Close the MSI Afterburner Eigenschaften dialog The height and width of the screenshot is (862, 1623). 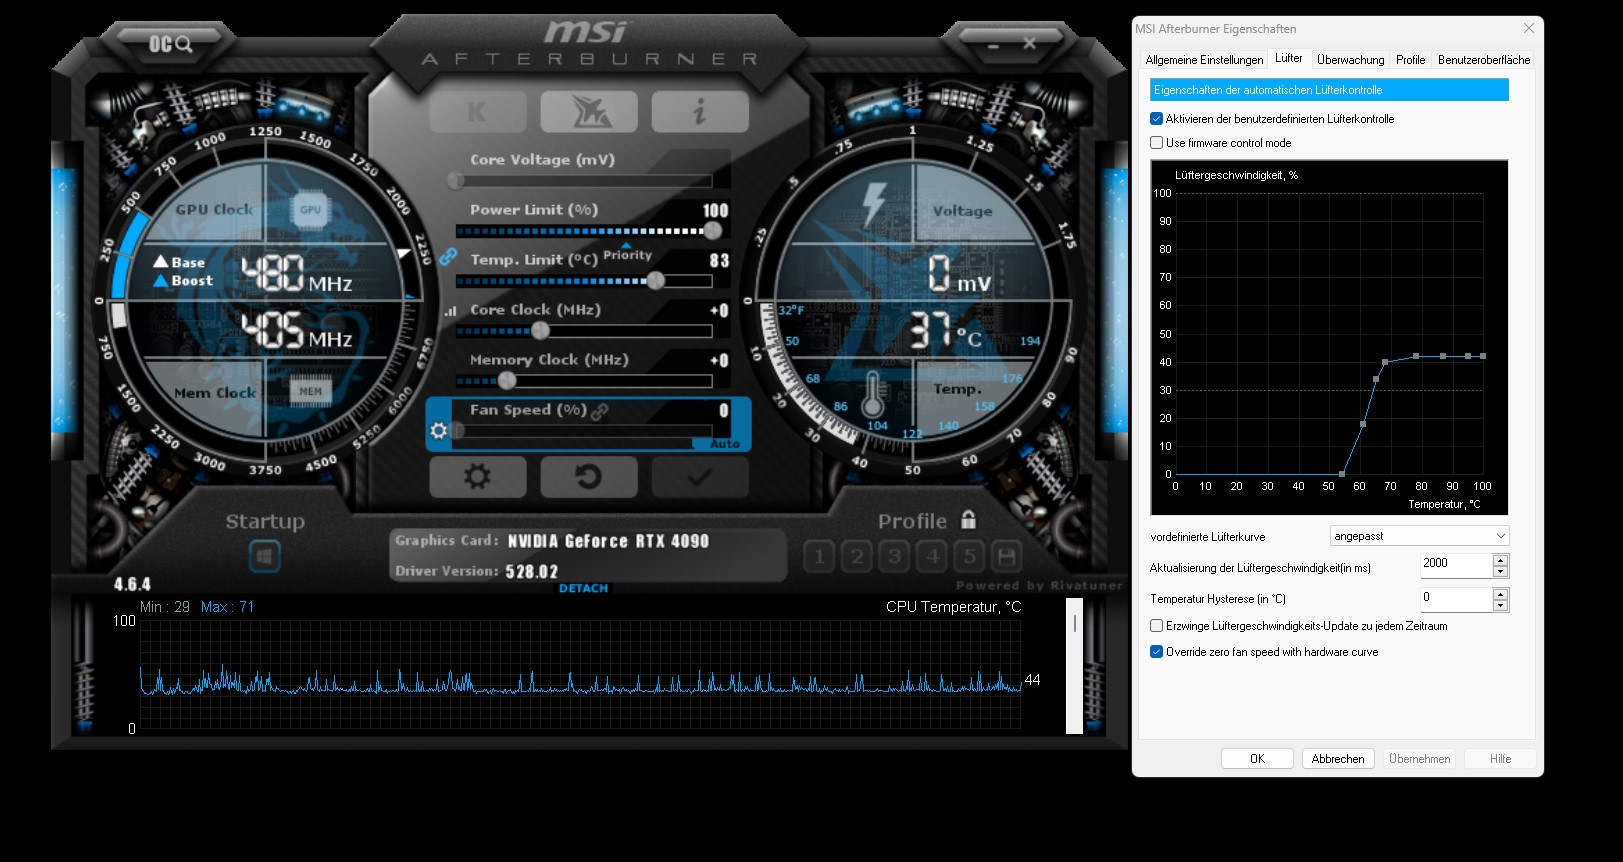tap(1528, 28)
